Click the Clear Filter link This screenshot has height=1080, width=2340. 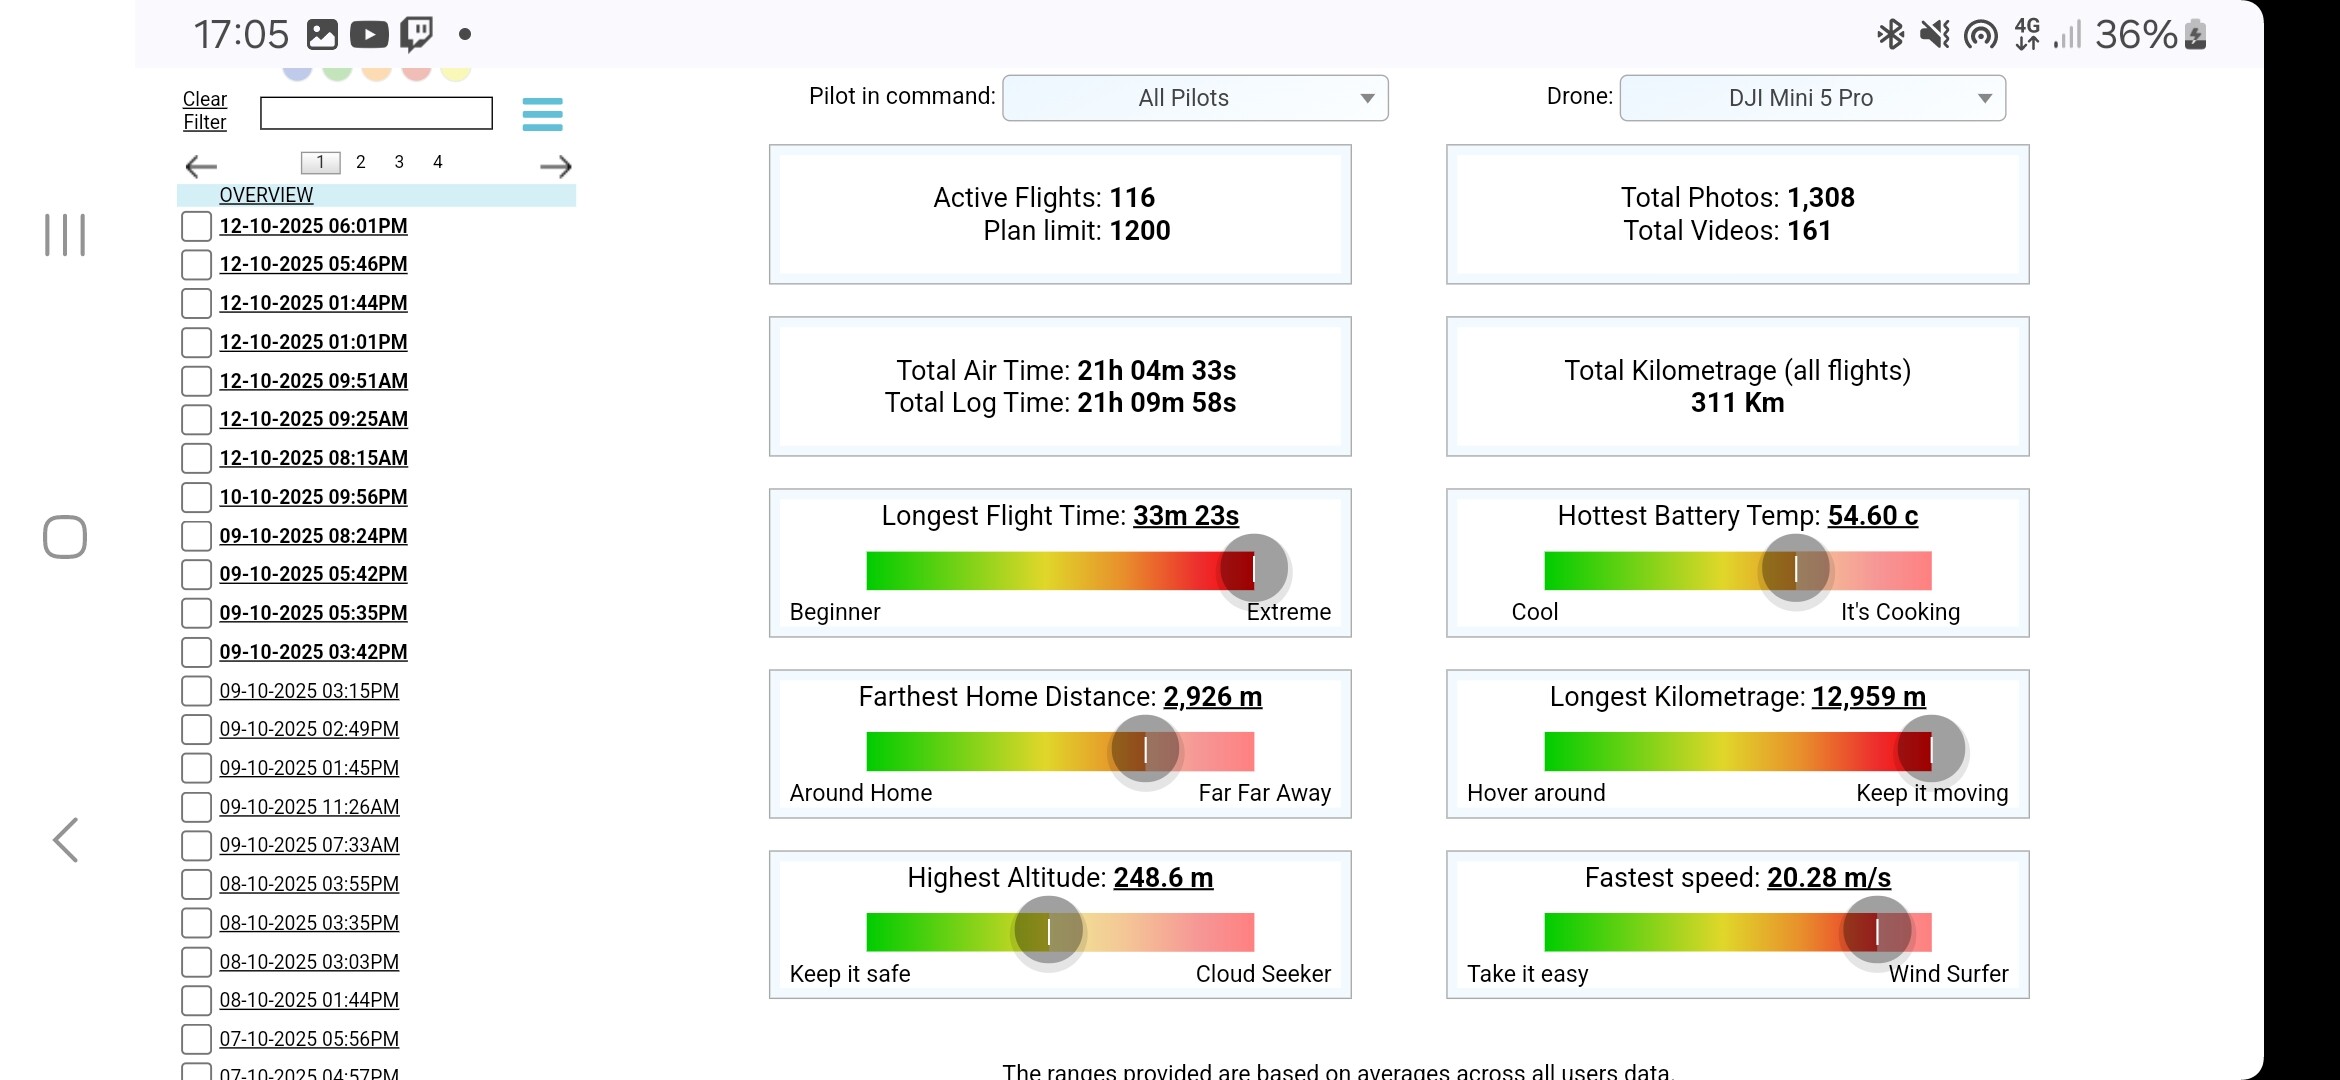[x=204, y=110]
